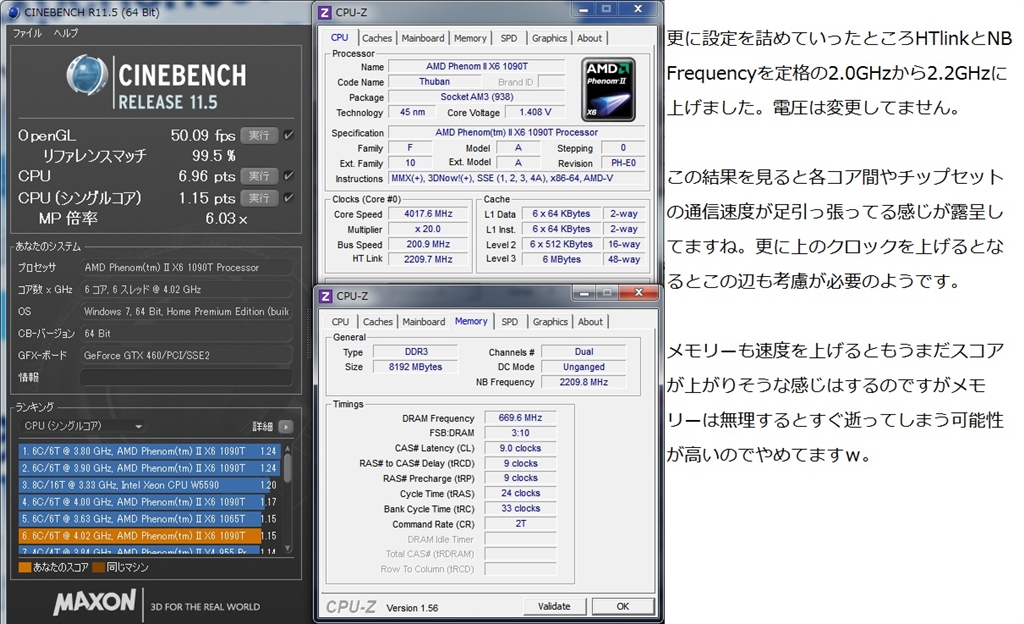Viewport: 1024px width, 624px height.
Task: Click the MAXON logo at bottom
Action: [x=95, y=602]
